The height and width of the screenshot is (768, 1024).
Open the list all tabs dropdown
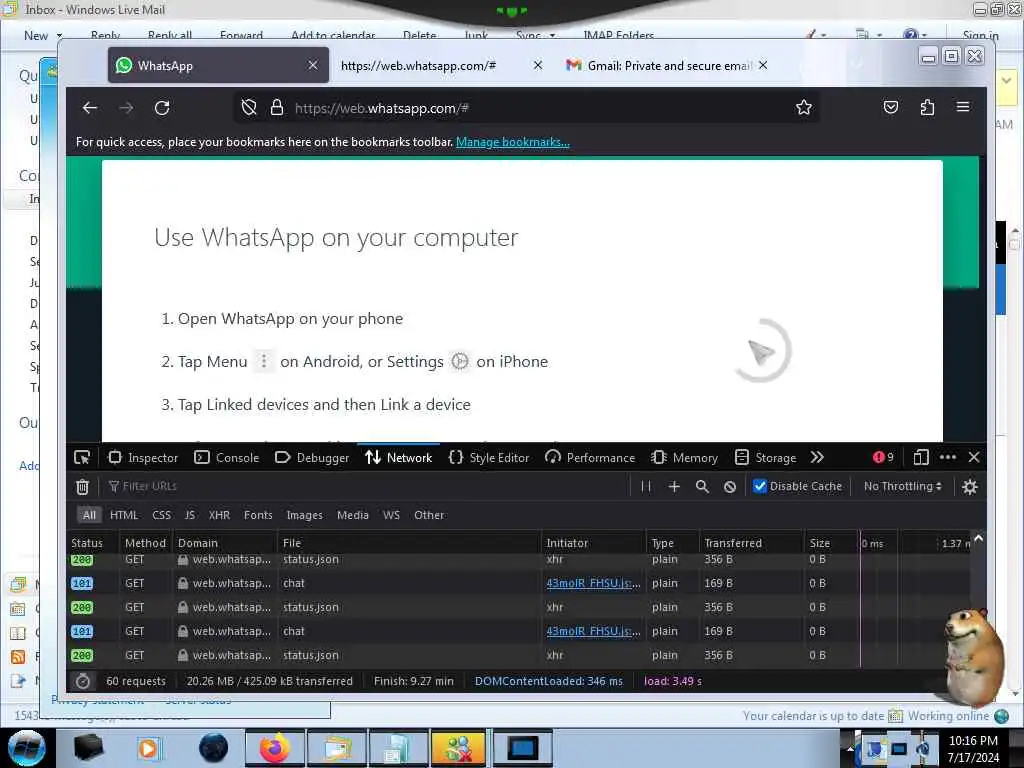coord(857,64)
